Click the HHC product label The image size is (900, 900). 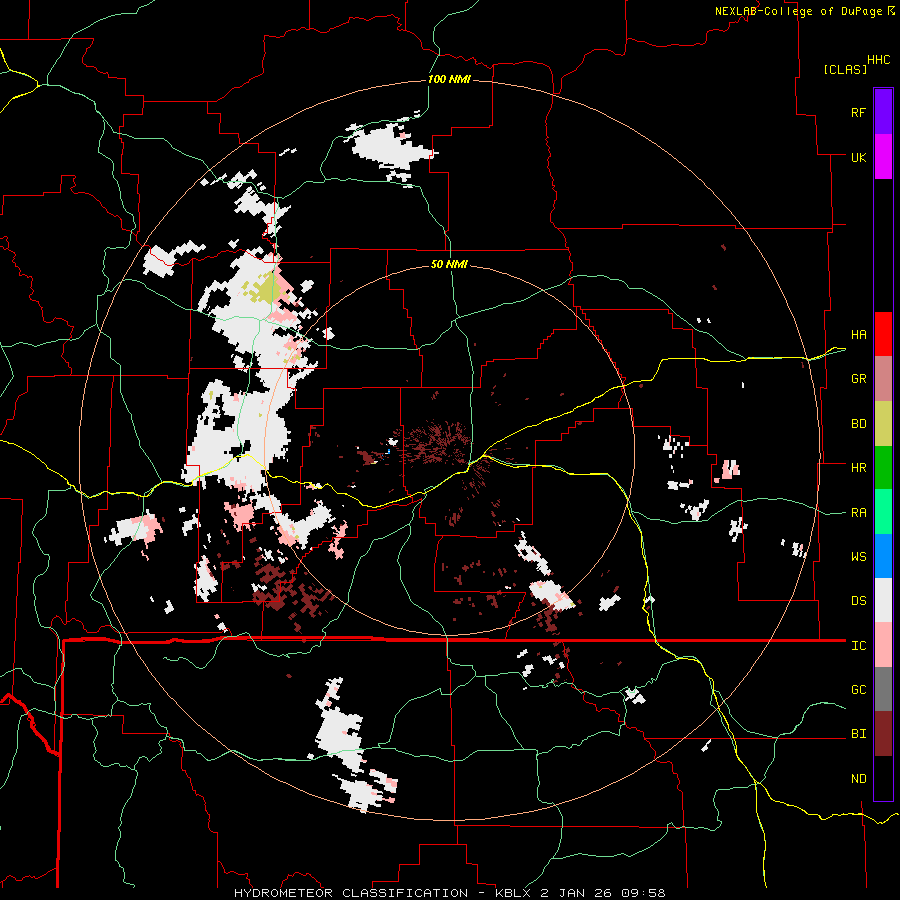coord(879,60)
